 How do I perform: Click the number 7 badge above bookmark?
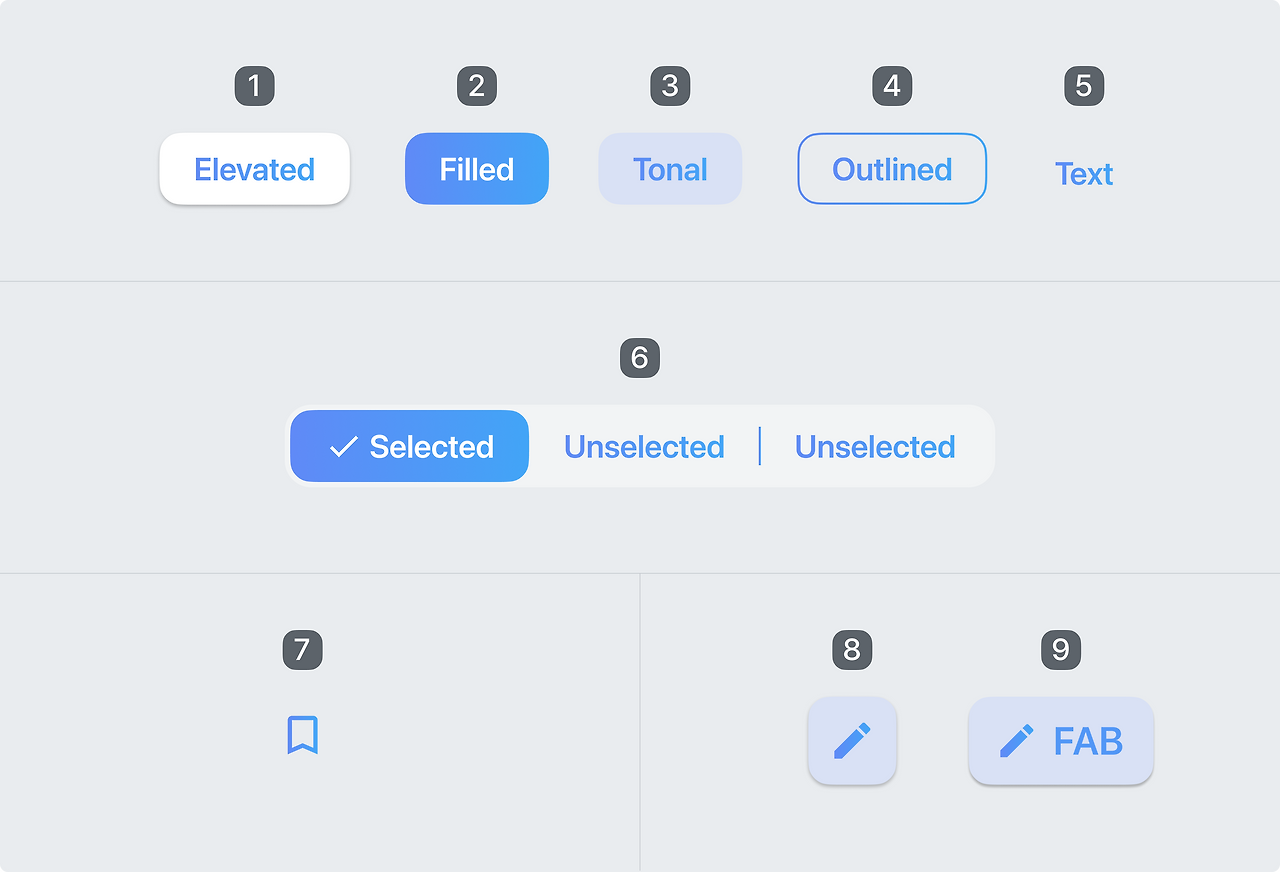[x=302, y=650]
